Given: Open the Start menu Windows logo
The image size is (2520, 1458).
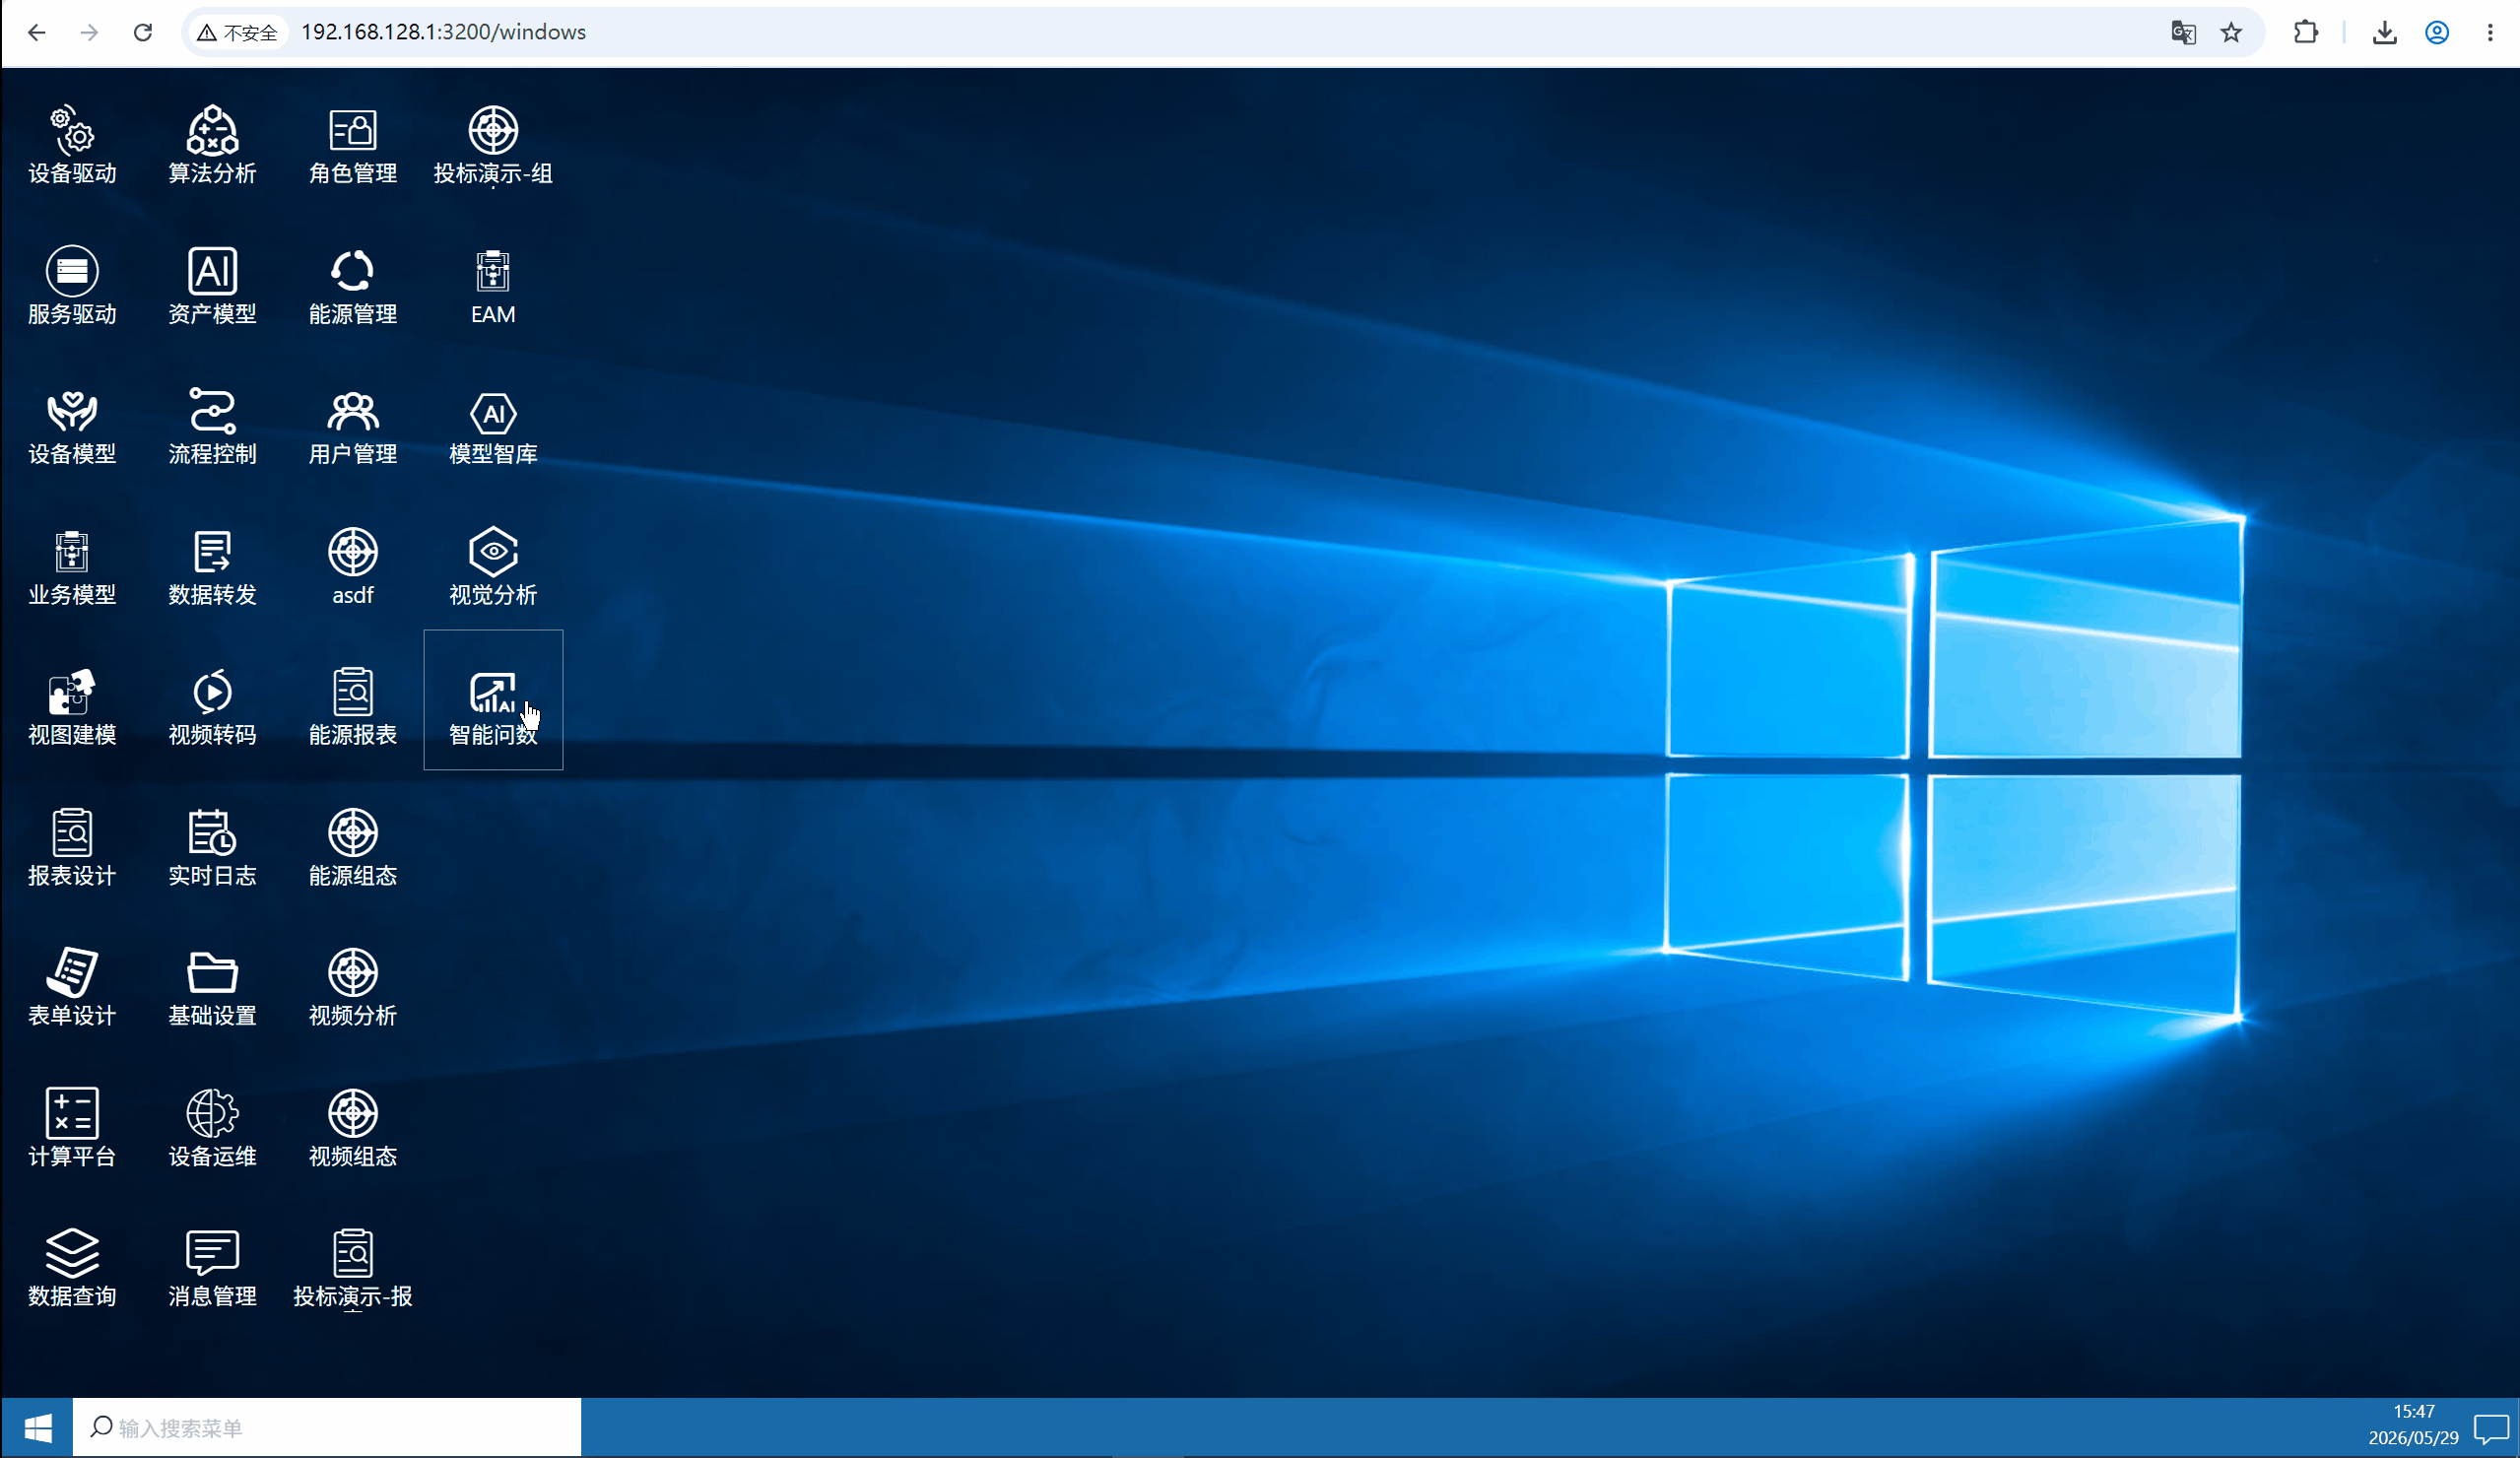Looking at the screenshot, I should 38,1427.
